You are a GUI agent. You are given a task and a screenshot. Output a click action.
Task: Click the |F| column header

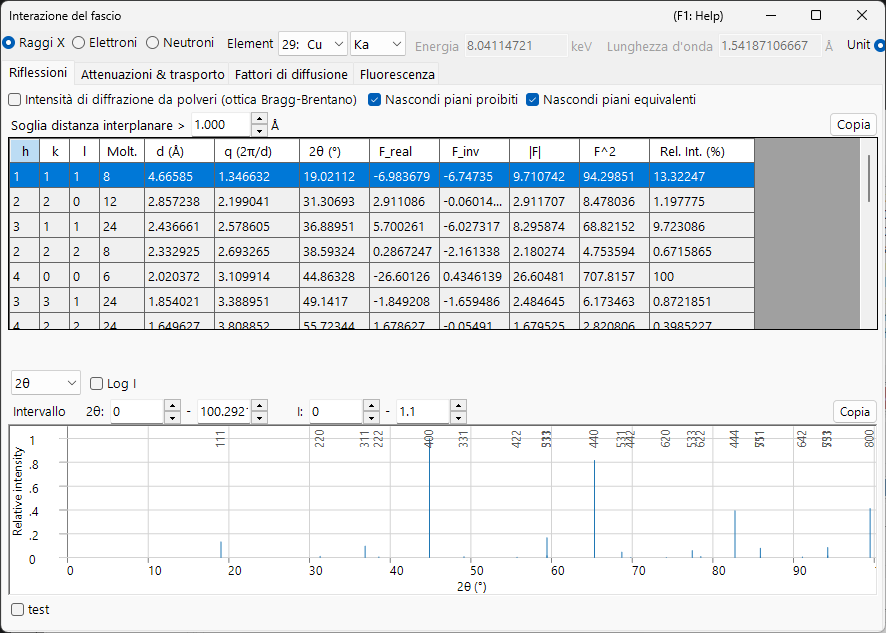544,151
